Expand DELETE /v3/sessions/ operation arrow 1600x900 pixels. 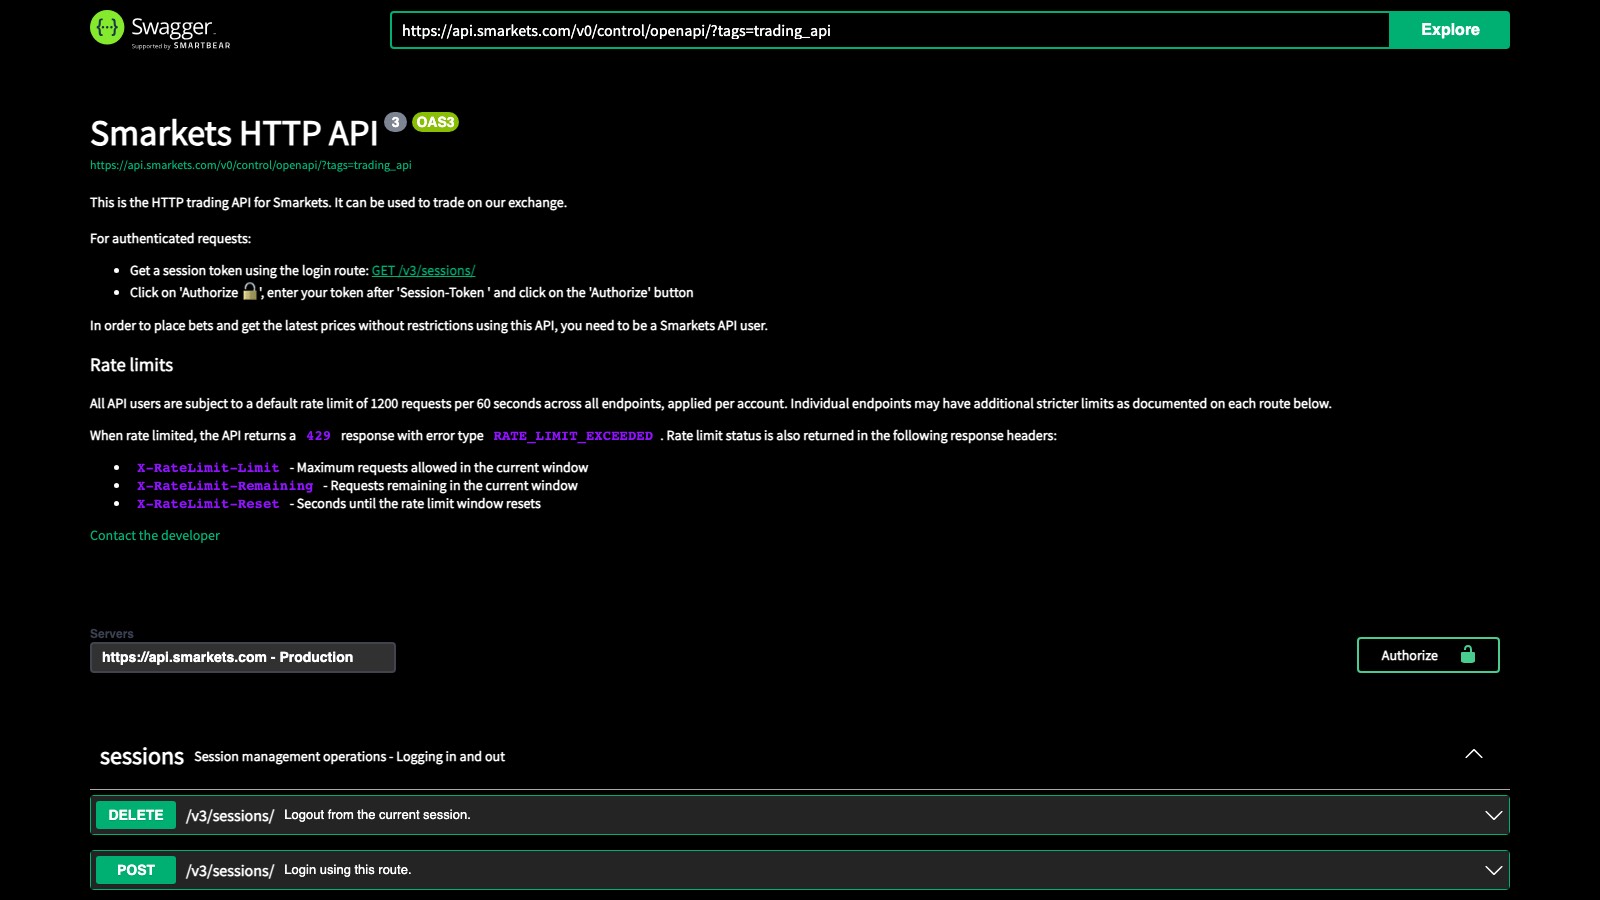tap(1493, 815)
